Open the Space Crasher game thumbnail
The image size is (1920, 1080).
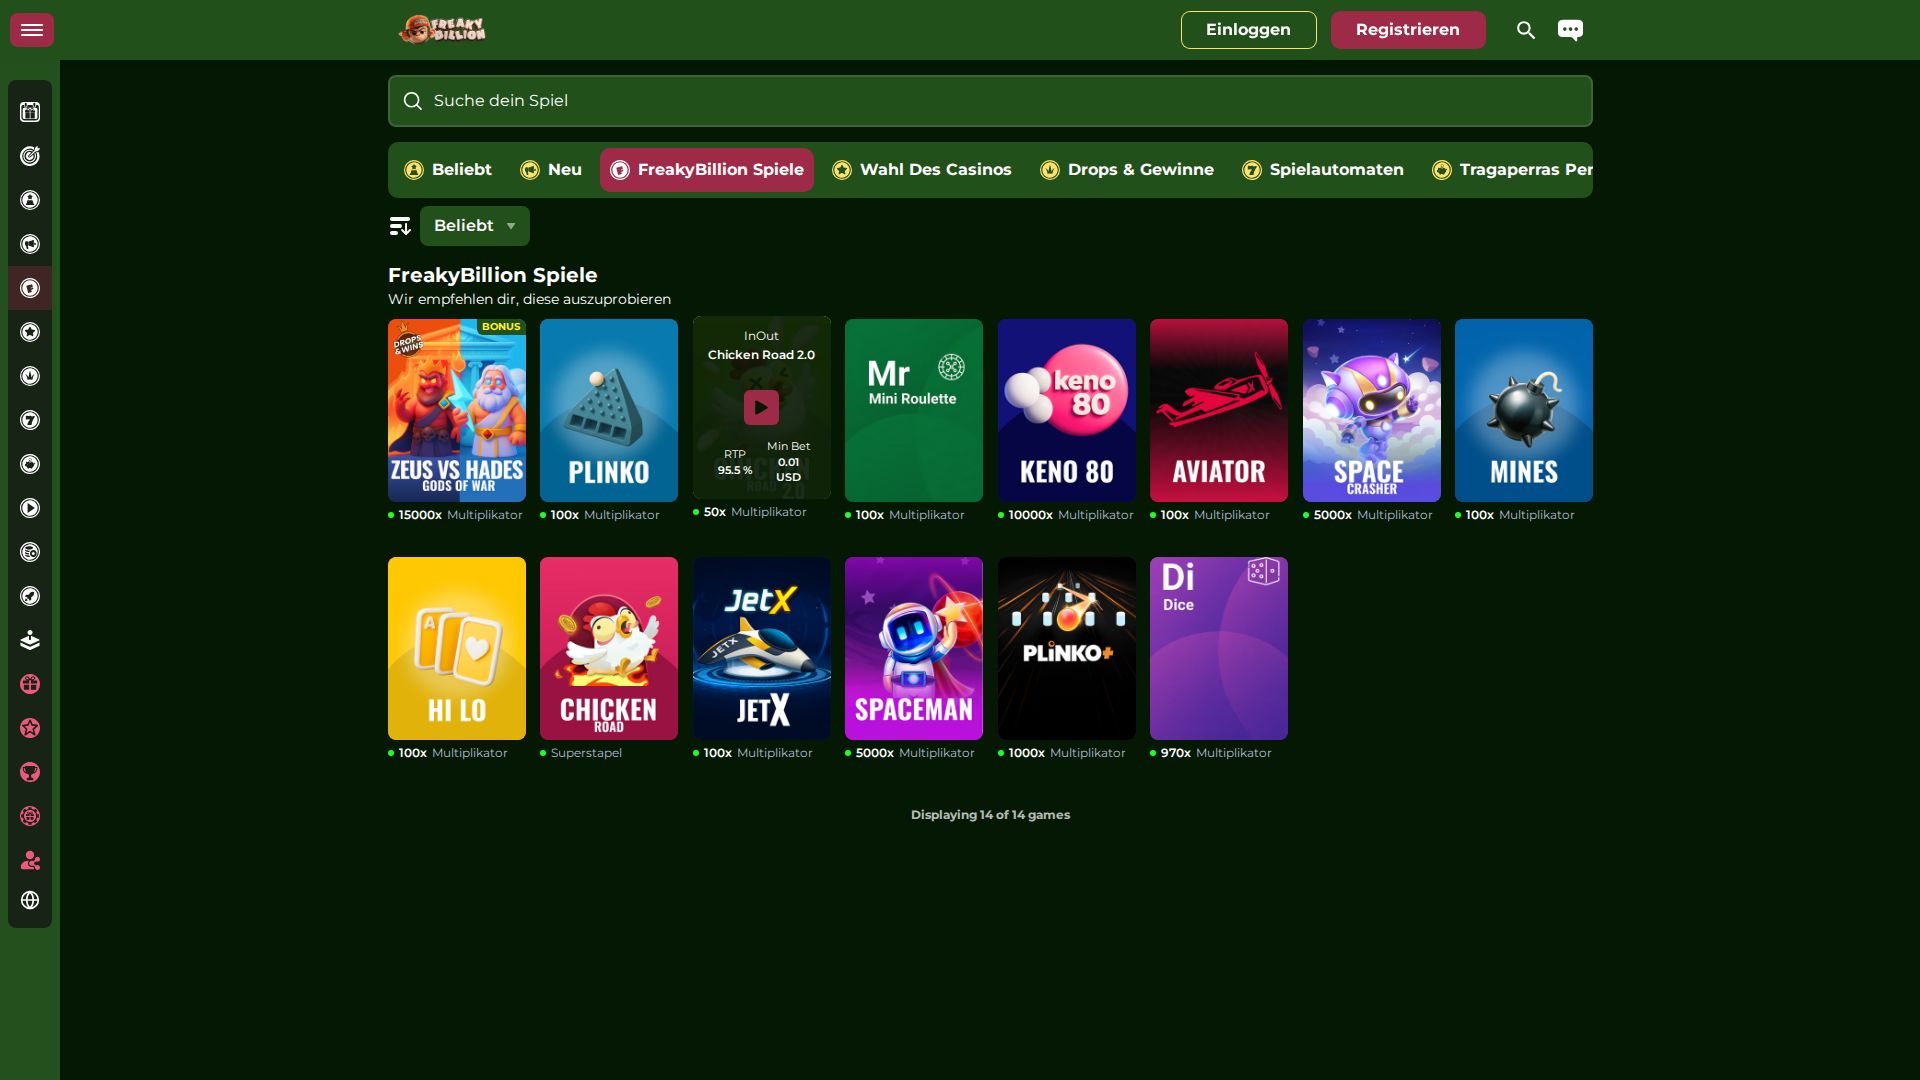click(1372, 410)
